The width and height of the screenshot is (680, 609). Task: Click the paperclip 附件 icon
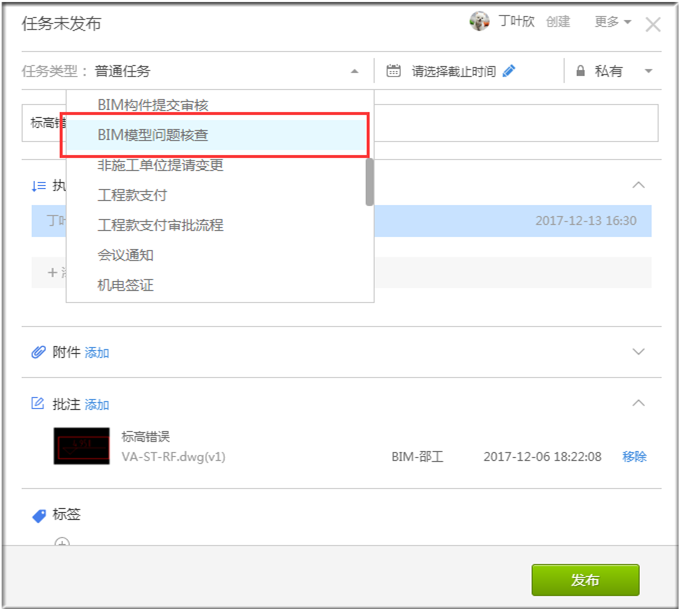coord(39,352)
